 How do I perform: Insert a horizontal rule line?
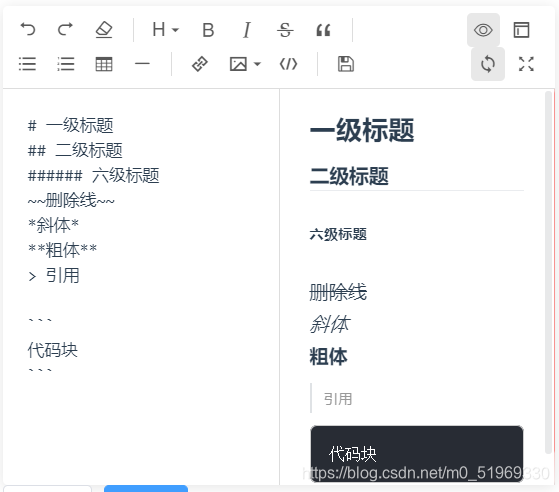tap(142, 64)
